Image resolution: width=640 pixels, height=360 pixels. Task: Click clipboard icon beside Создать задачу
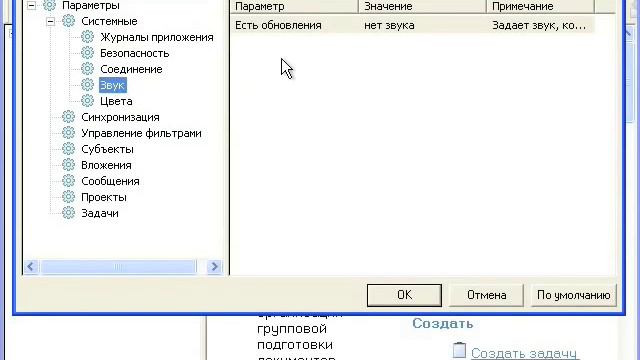click(459, 351)
